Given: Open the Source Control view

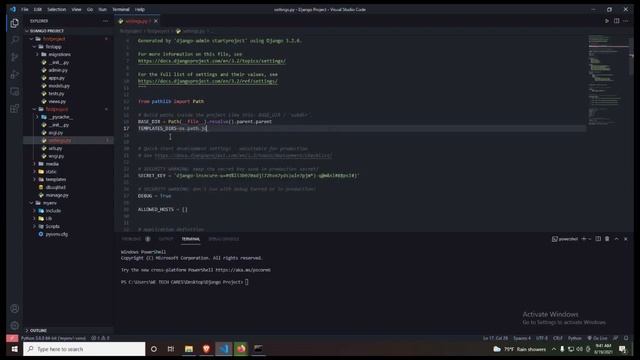Looking at the screenshot, I should (x=14, y=57).
